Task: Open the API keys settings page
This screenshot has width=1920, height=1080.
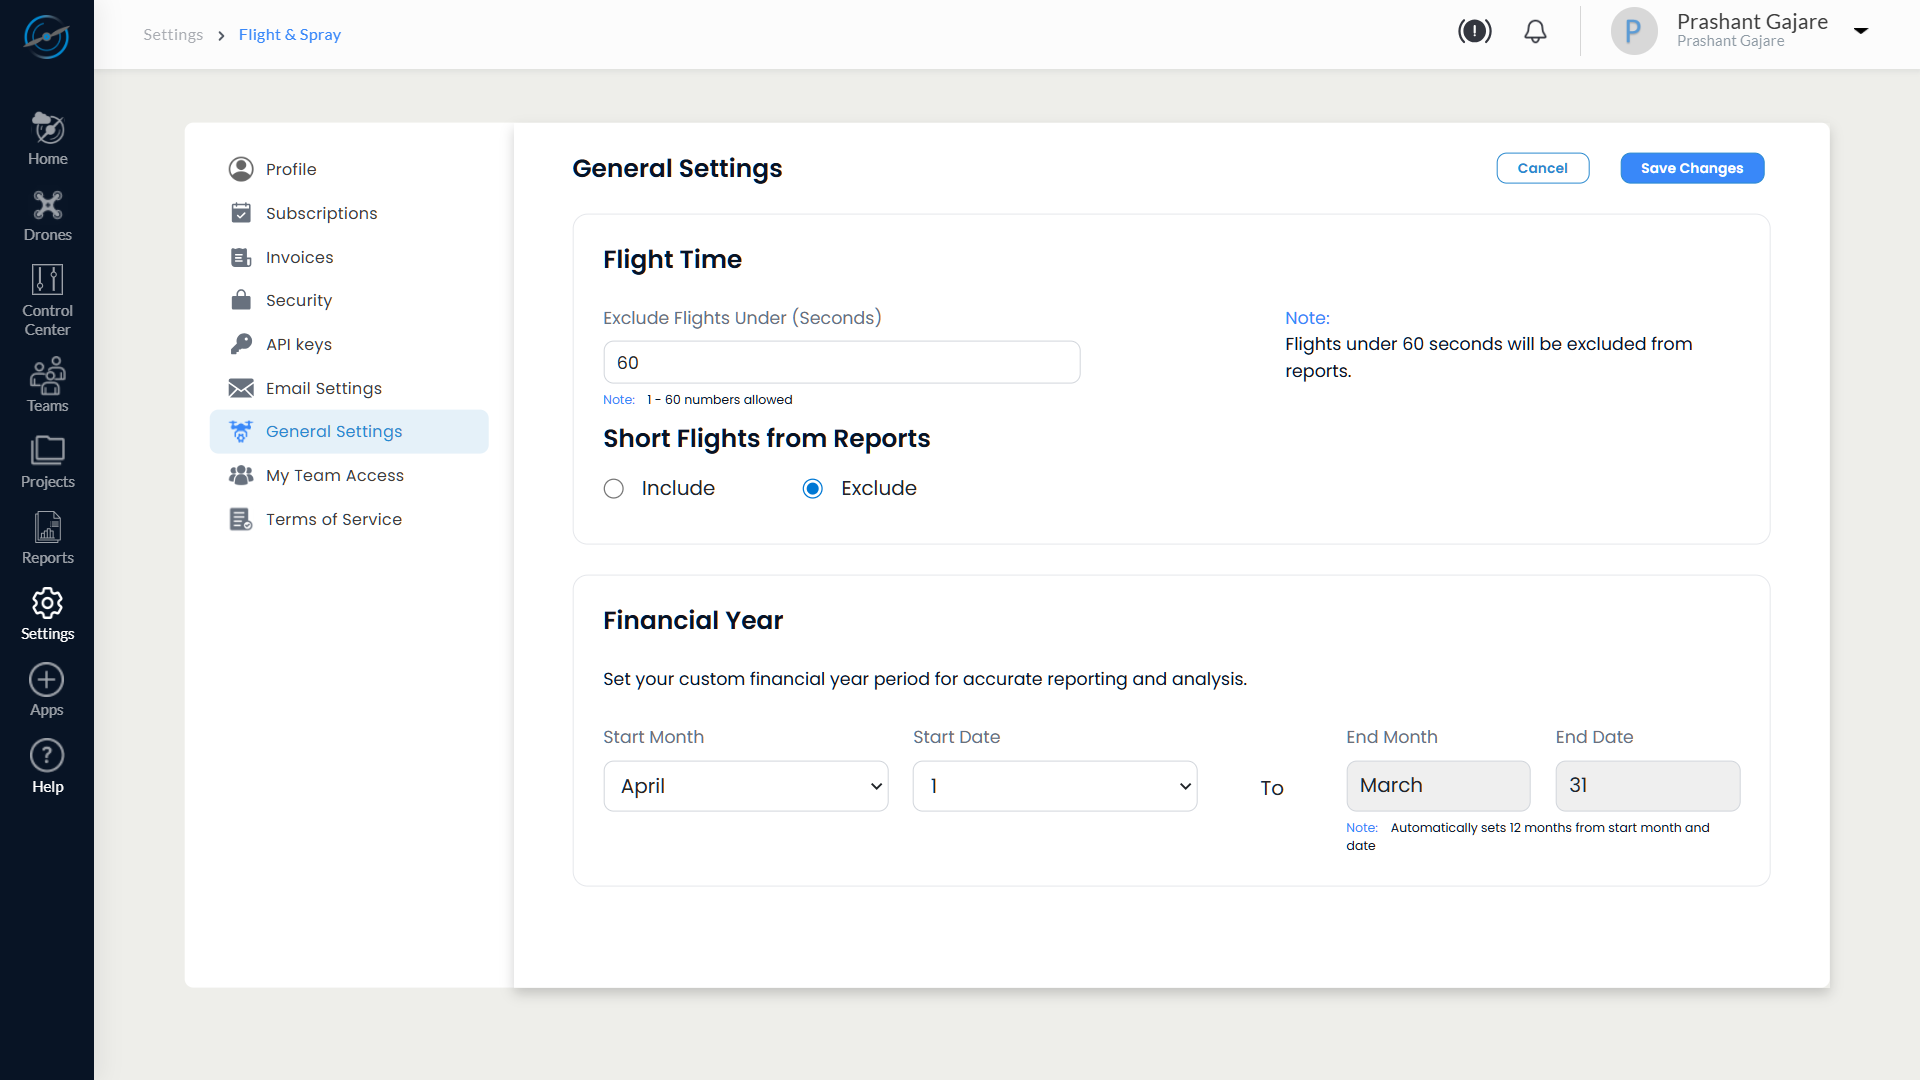Action: 298,344
